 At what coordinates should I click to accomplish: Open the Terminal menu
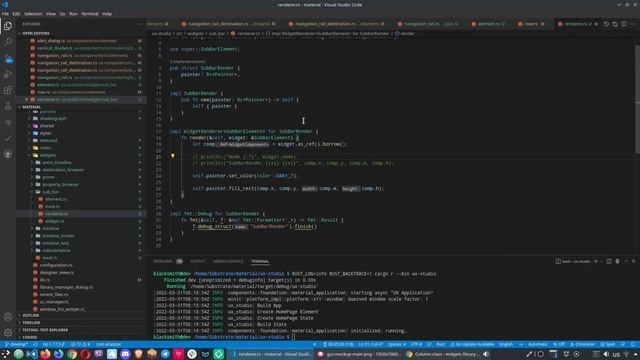click(x=90, y=14)
